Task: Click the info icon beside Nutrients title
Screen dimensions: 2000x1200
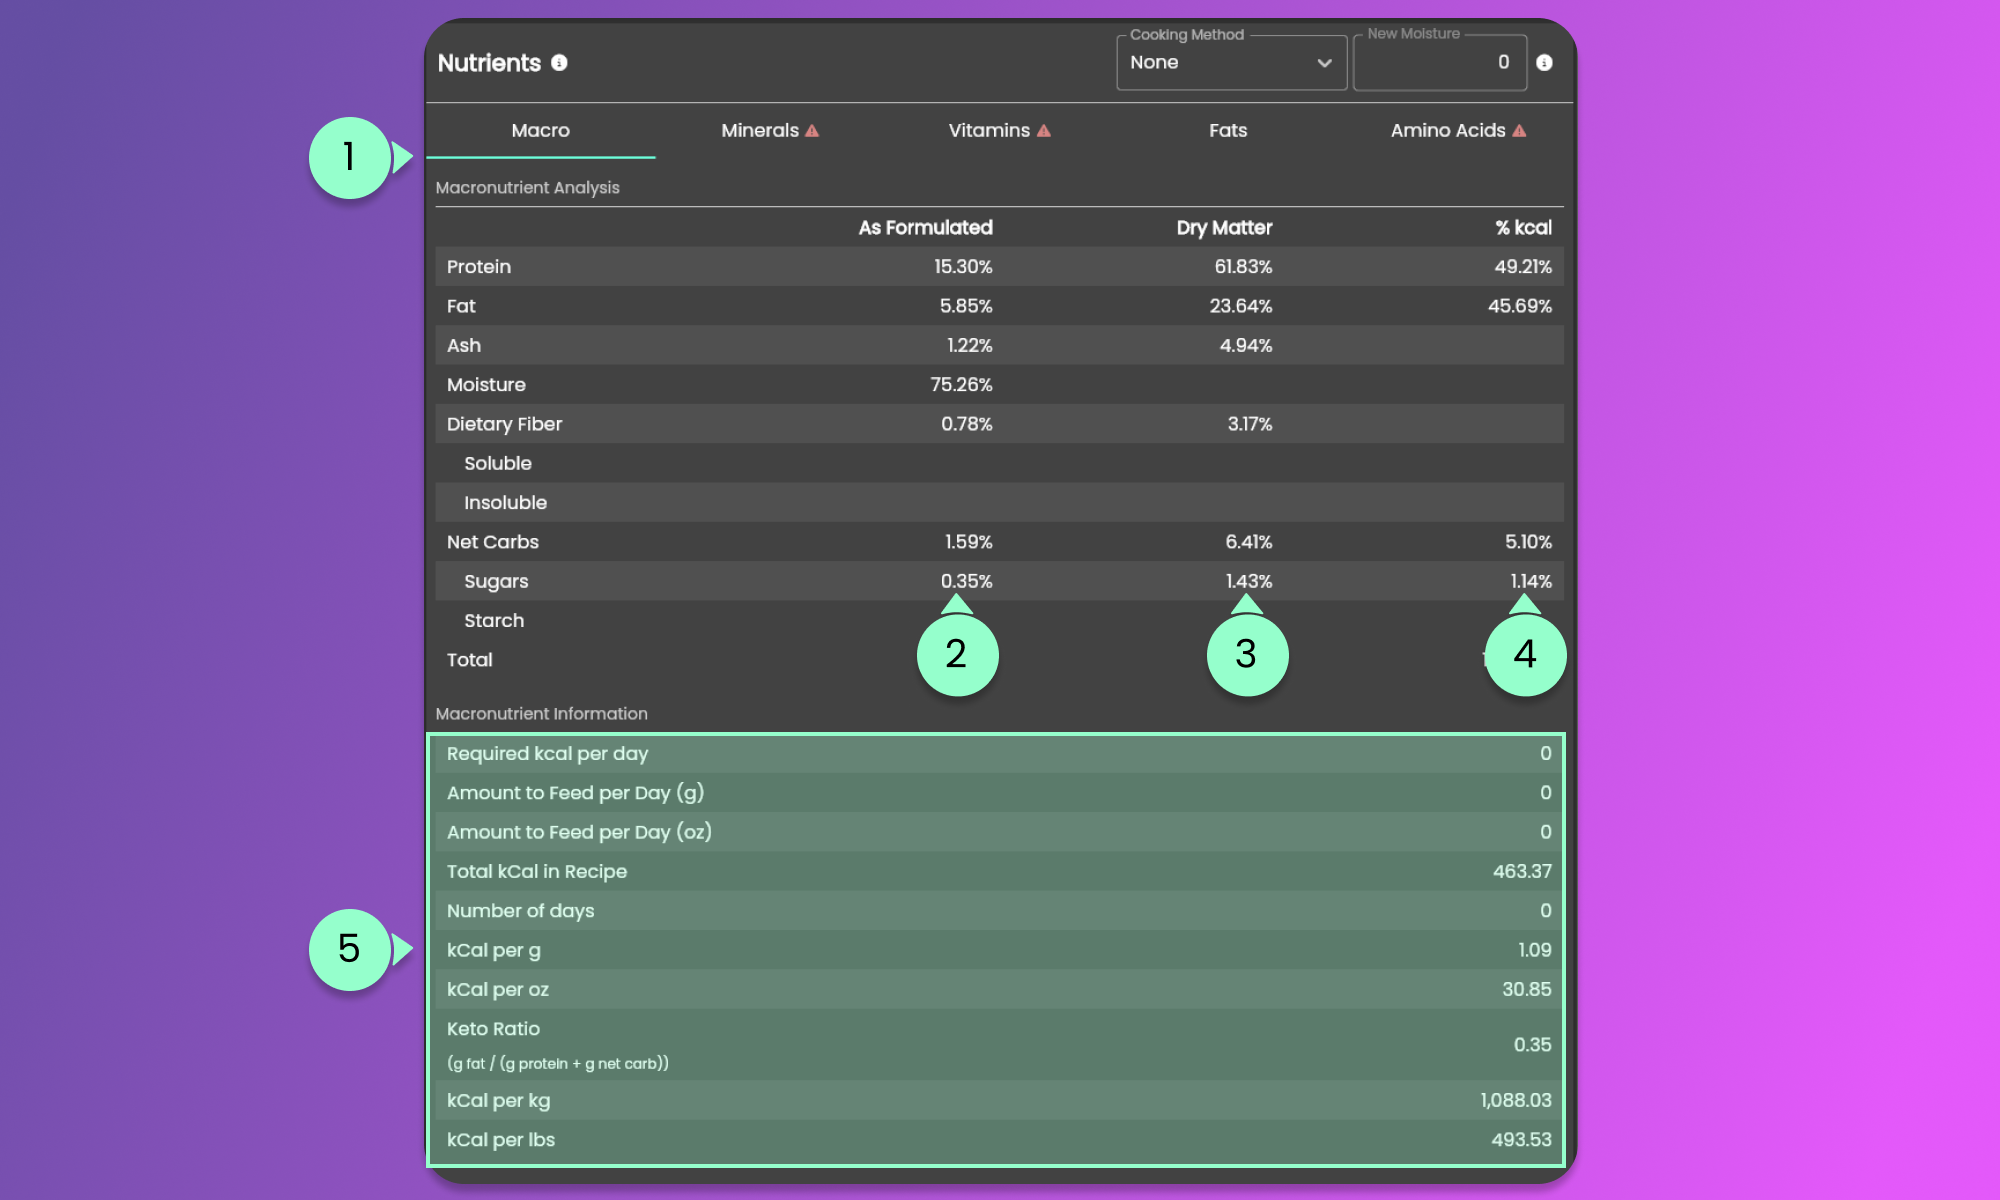Action: (x=559, y=63)
